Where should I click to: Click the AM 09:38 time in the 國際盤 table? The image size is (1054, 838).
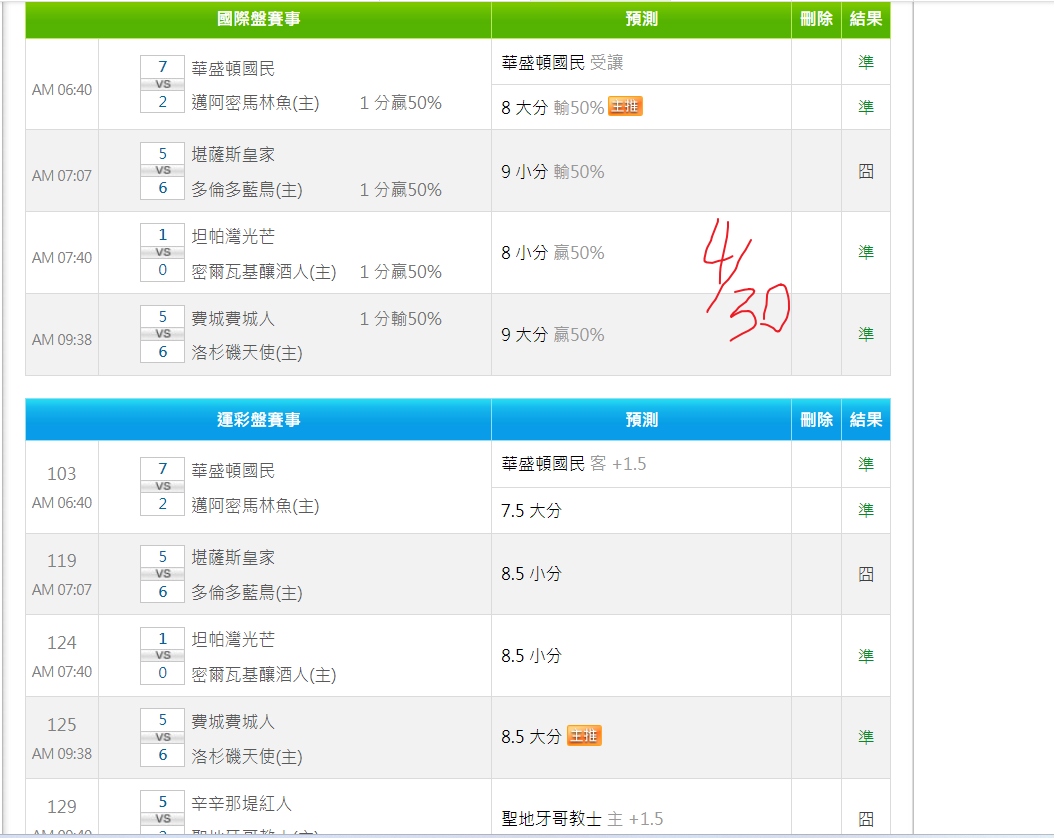62,339
